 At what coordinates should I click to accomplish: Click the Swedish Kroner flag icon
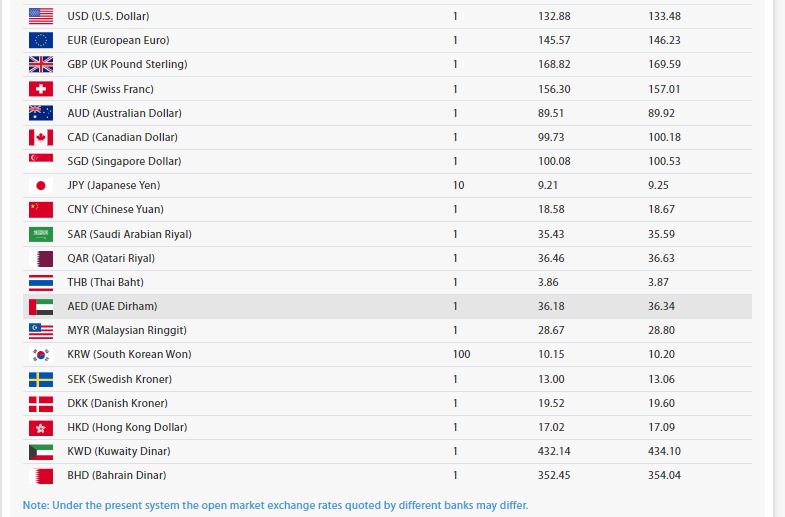pyautogui.click(x=41, y=379)
